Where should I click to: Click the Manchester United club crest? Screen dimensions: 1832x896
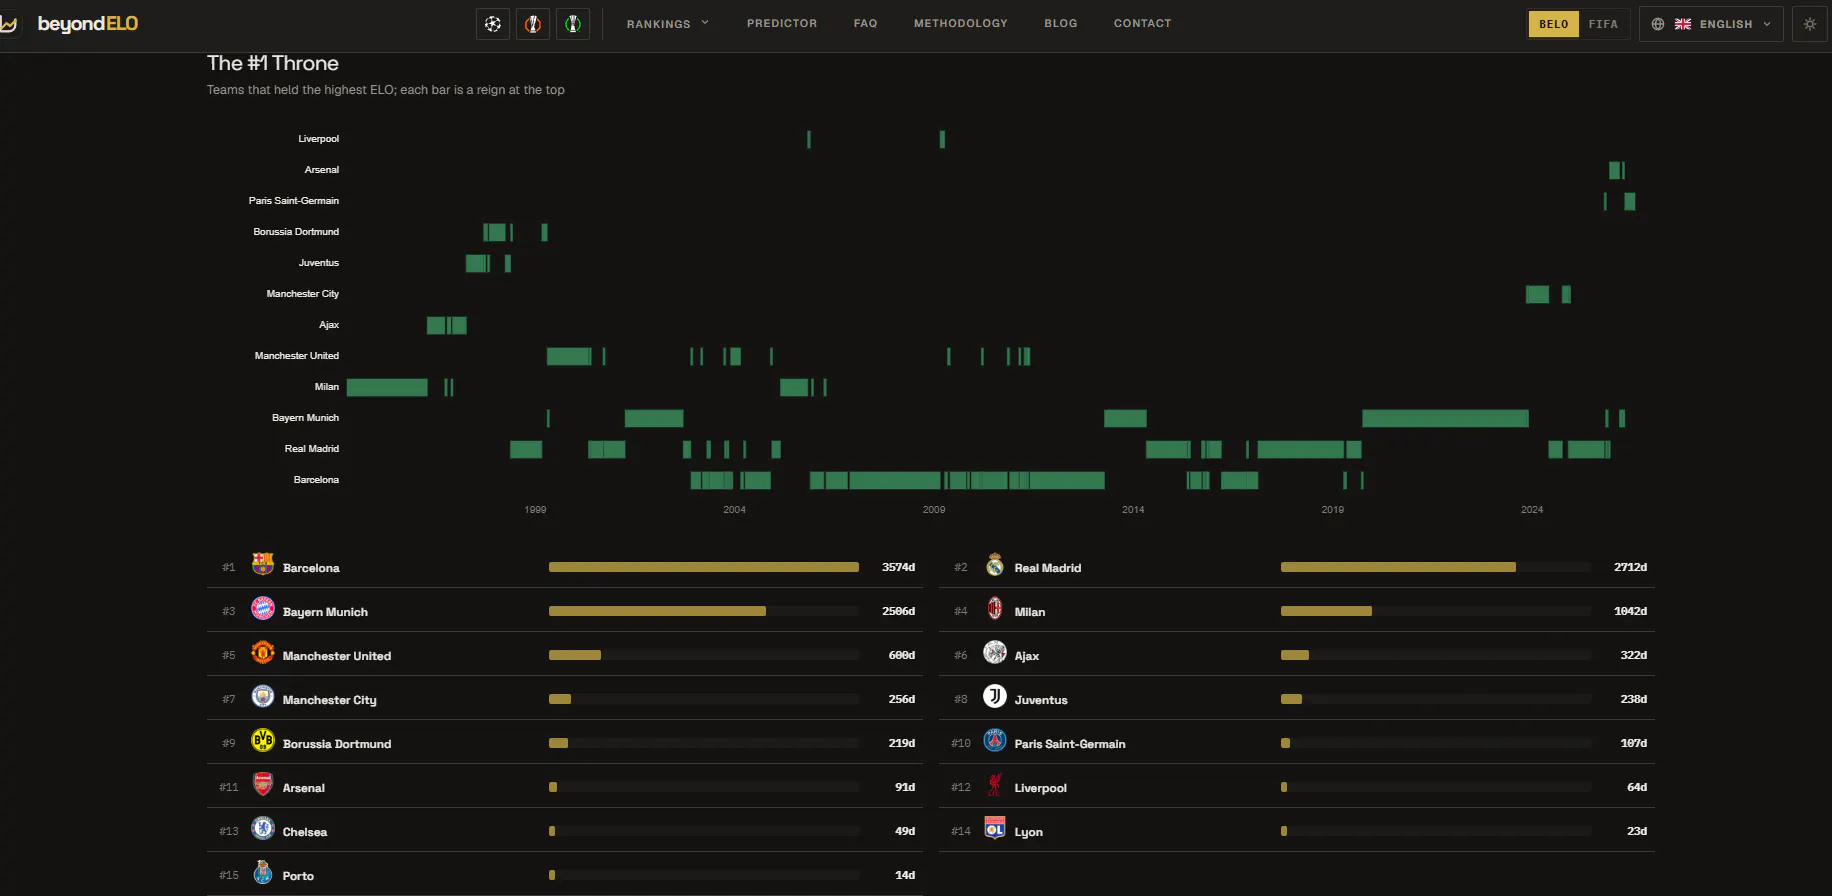coord(263,653)
